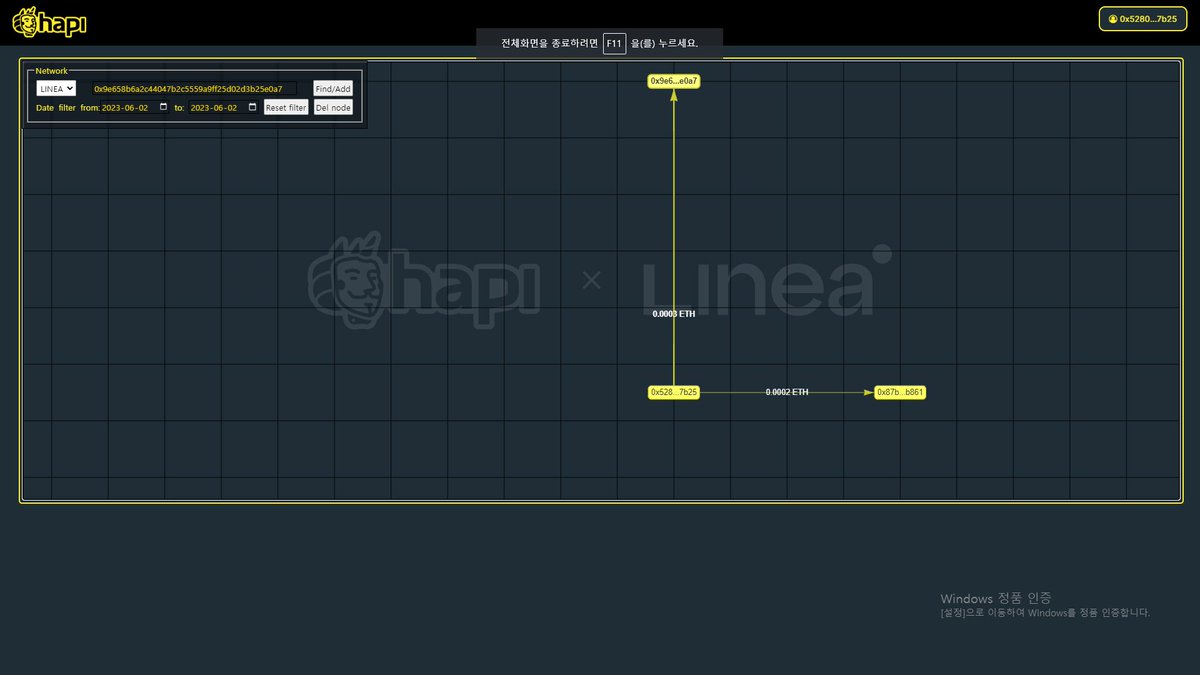The width and height of the screenshot is (1200, 675).
Task: Select the 0x528...7b25 node
Action: (674, 392)
